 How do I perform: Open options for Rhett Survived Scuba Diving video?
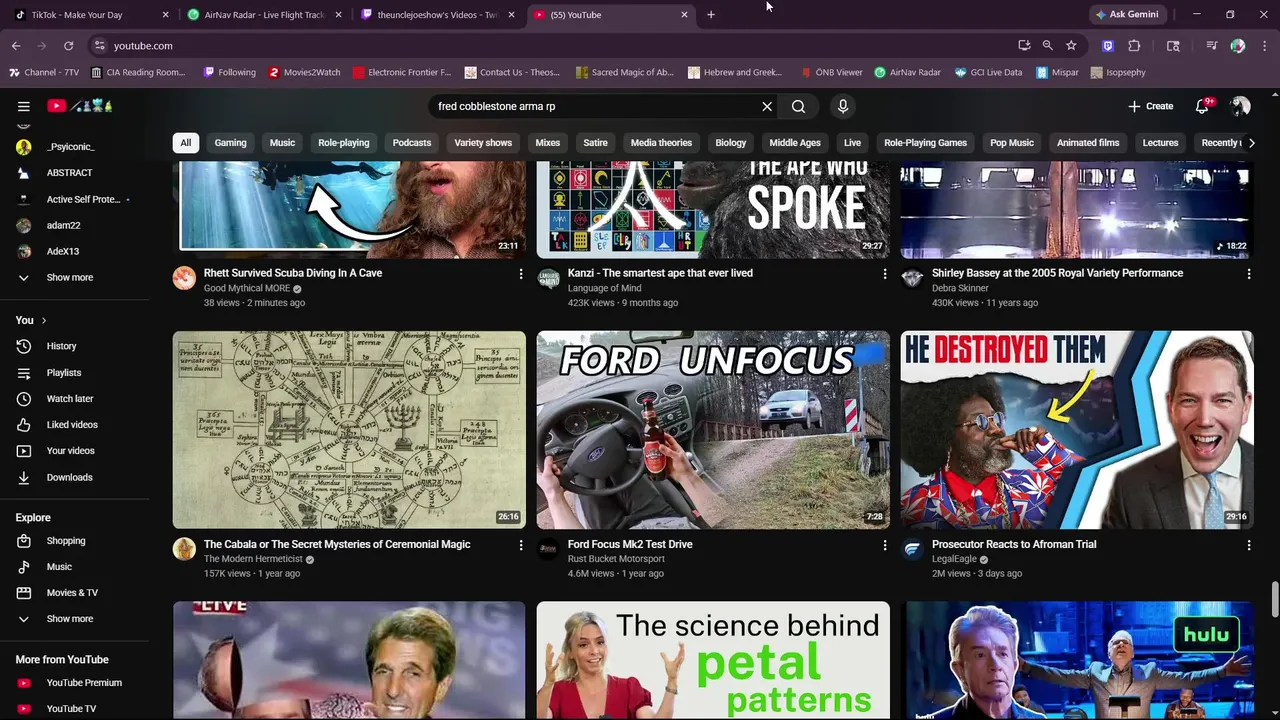coord(520,273)
